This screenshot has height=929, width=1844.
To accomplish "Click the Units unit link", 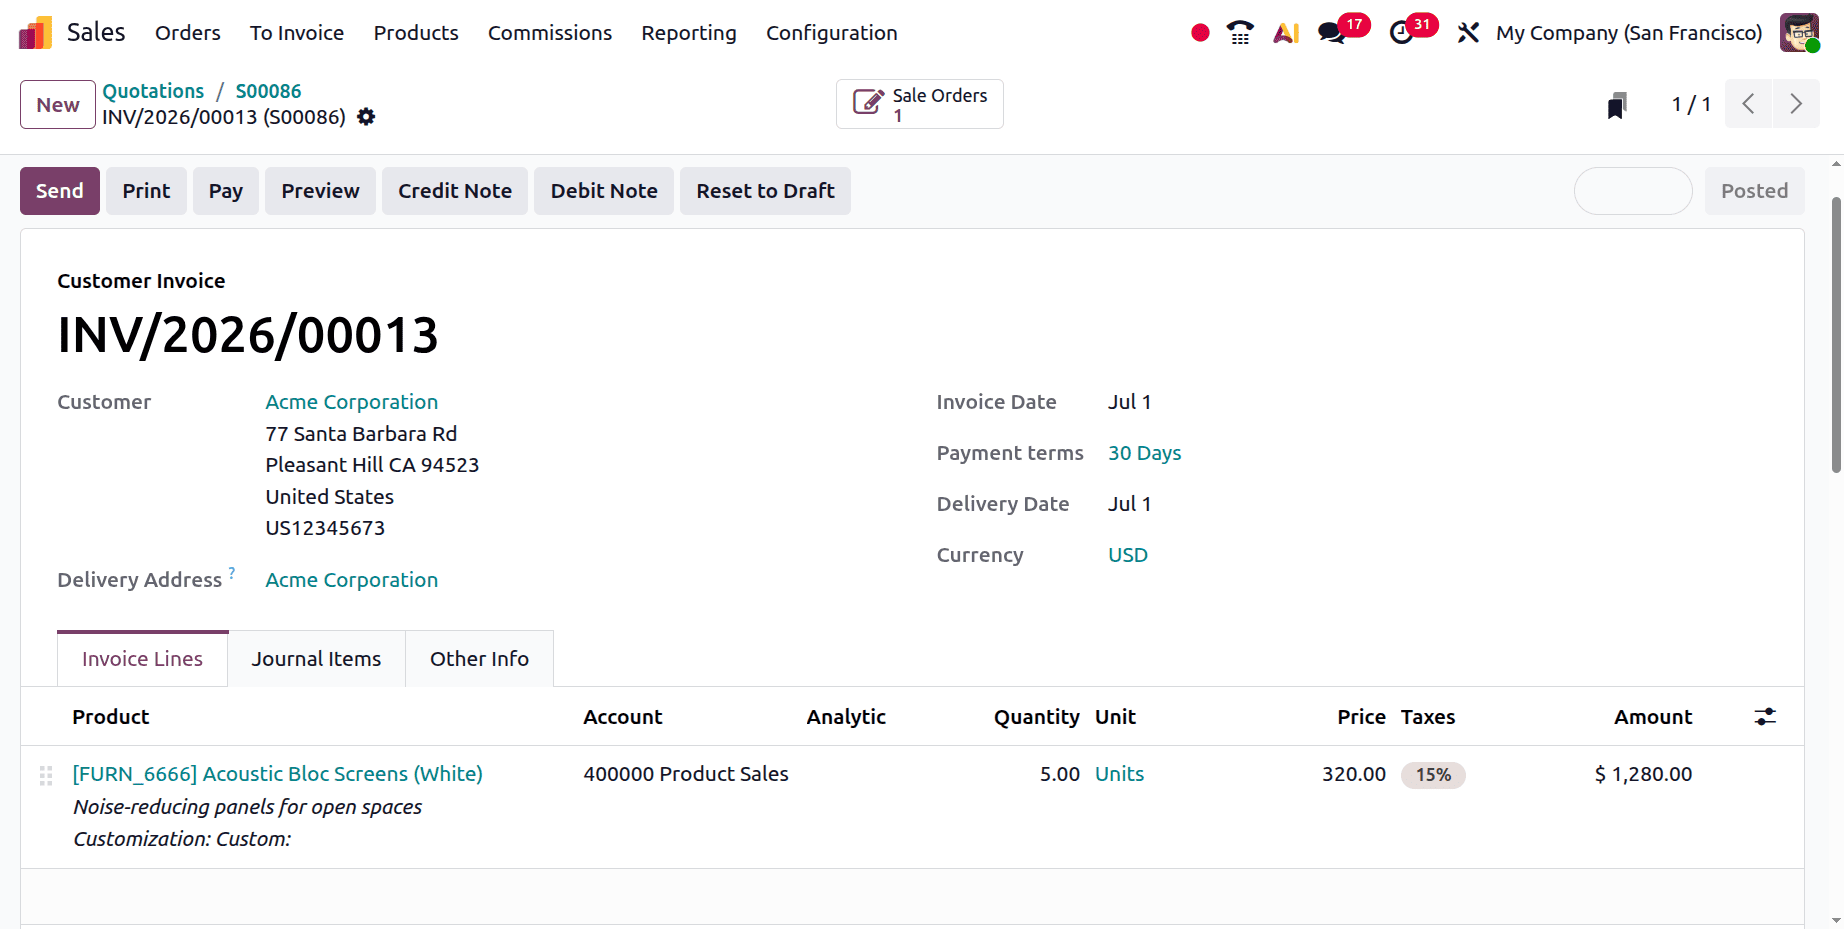I will point(1119,774).
